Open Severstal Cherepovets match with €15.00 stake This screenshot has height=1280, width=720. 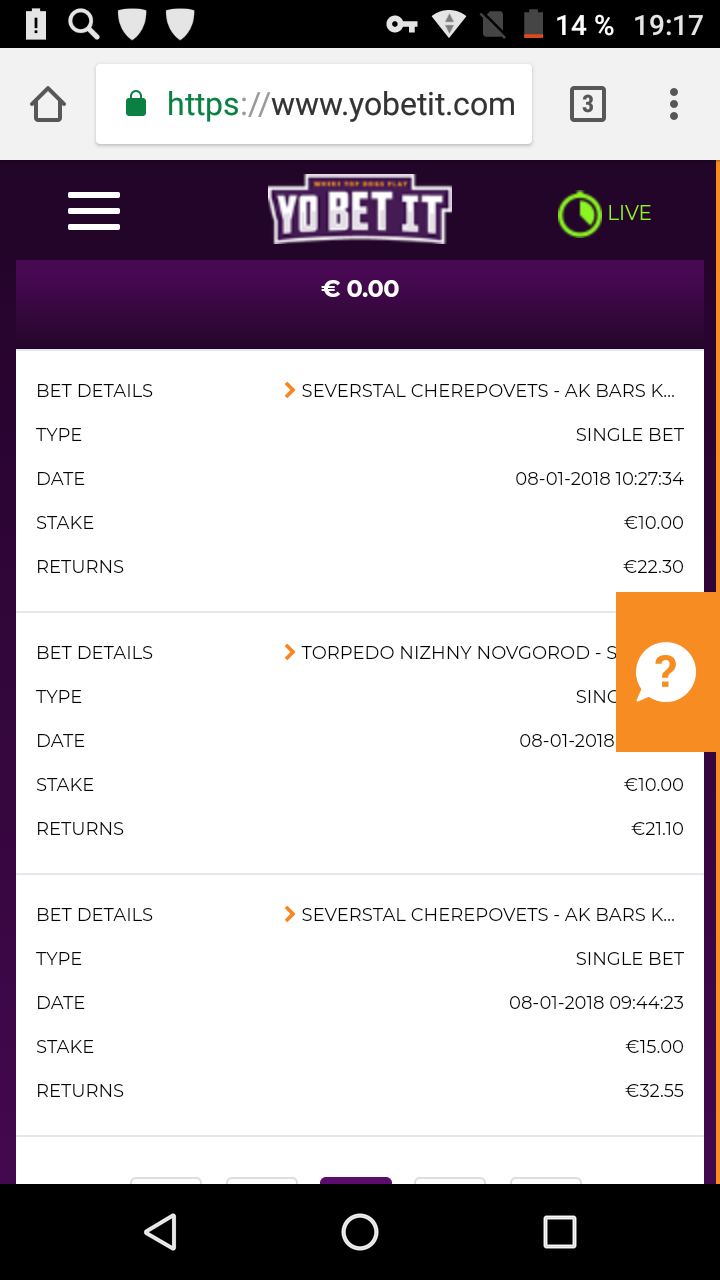tap(488, 914)
